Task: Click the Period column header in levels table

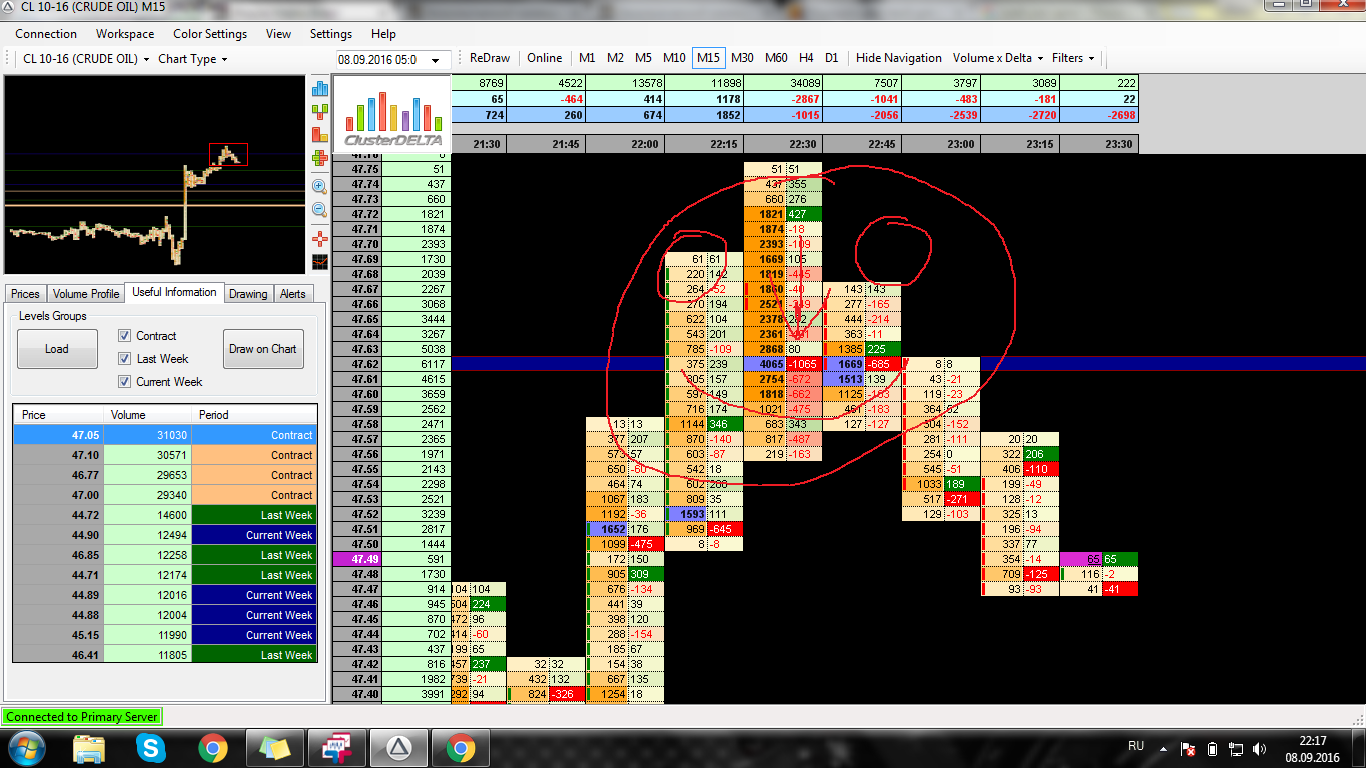Action: (x=254, y=414)
